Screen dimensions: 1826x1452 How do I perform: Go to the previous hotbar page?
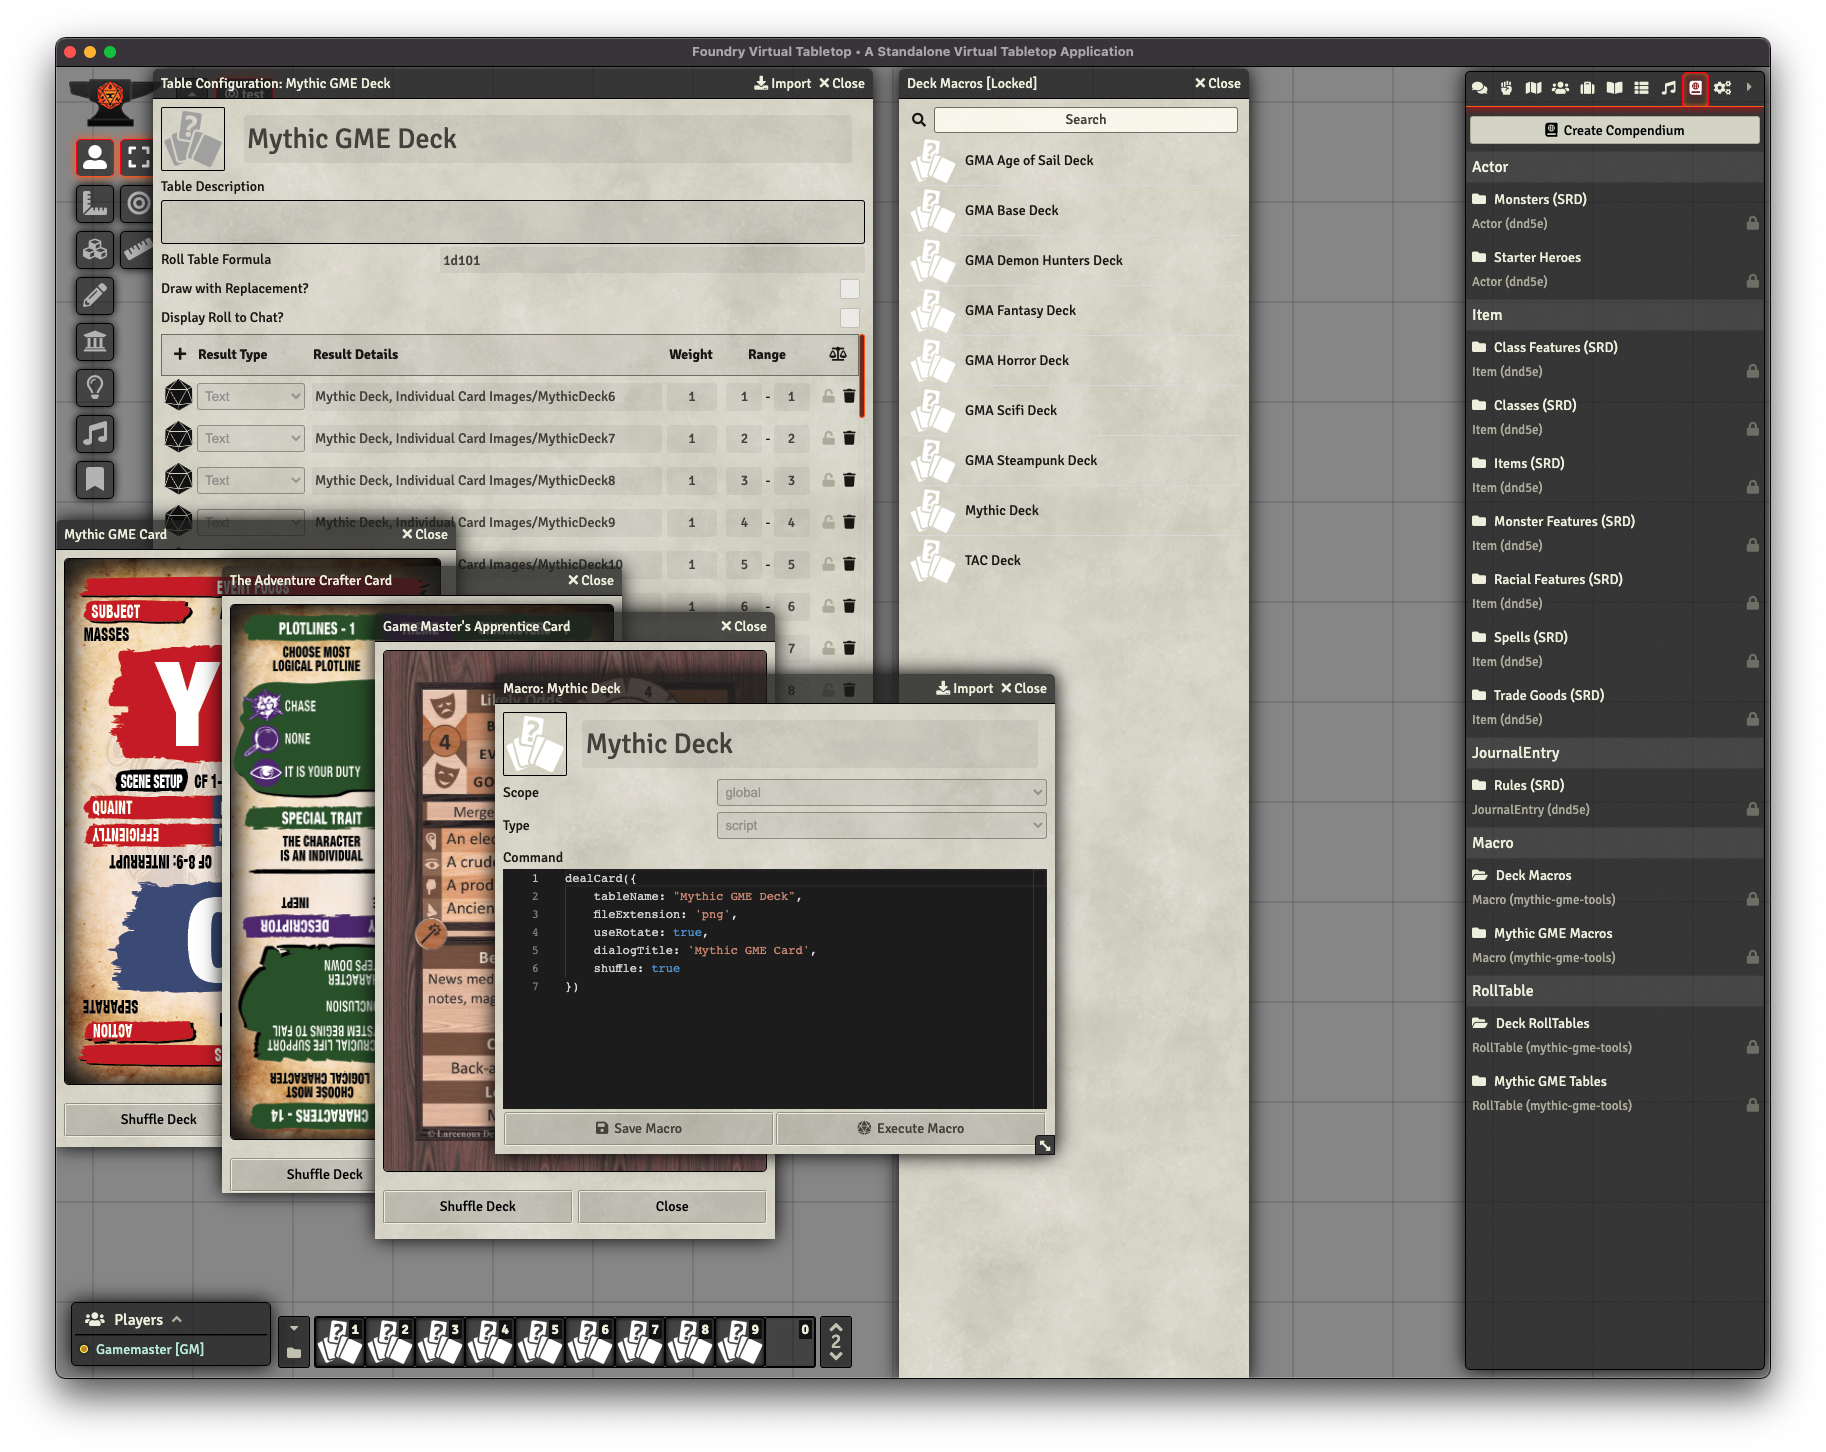coord(836,1327)
